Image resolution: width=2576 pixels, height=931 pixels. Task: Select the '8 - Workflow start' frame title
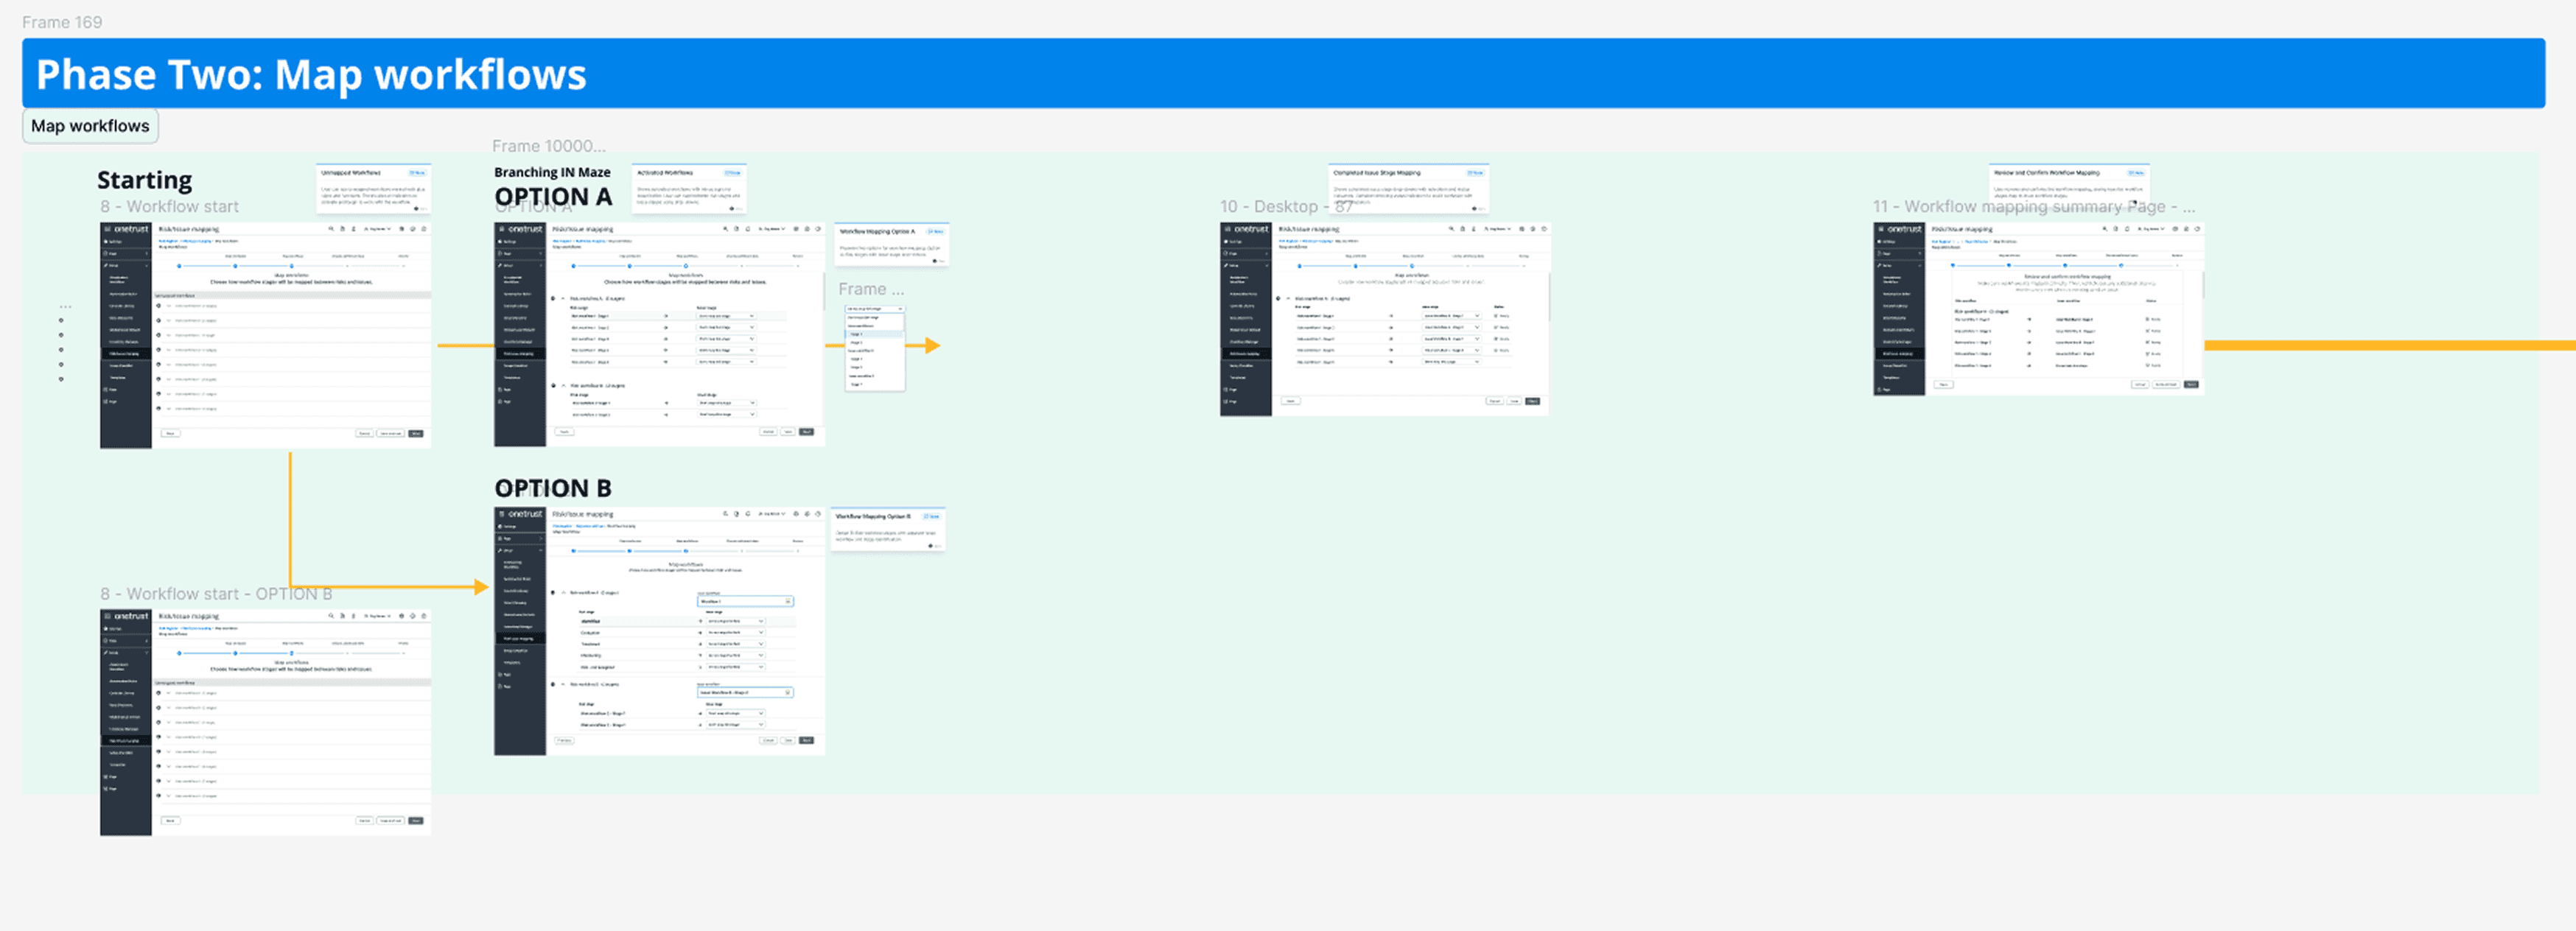[x=169, y=207]
